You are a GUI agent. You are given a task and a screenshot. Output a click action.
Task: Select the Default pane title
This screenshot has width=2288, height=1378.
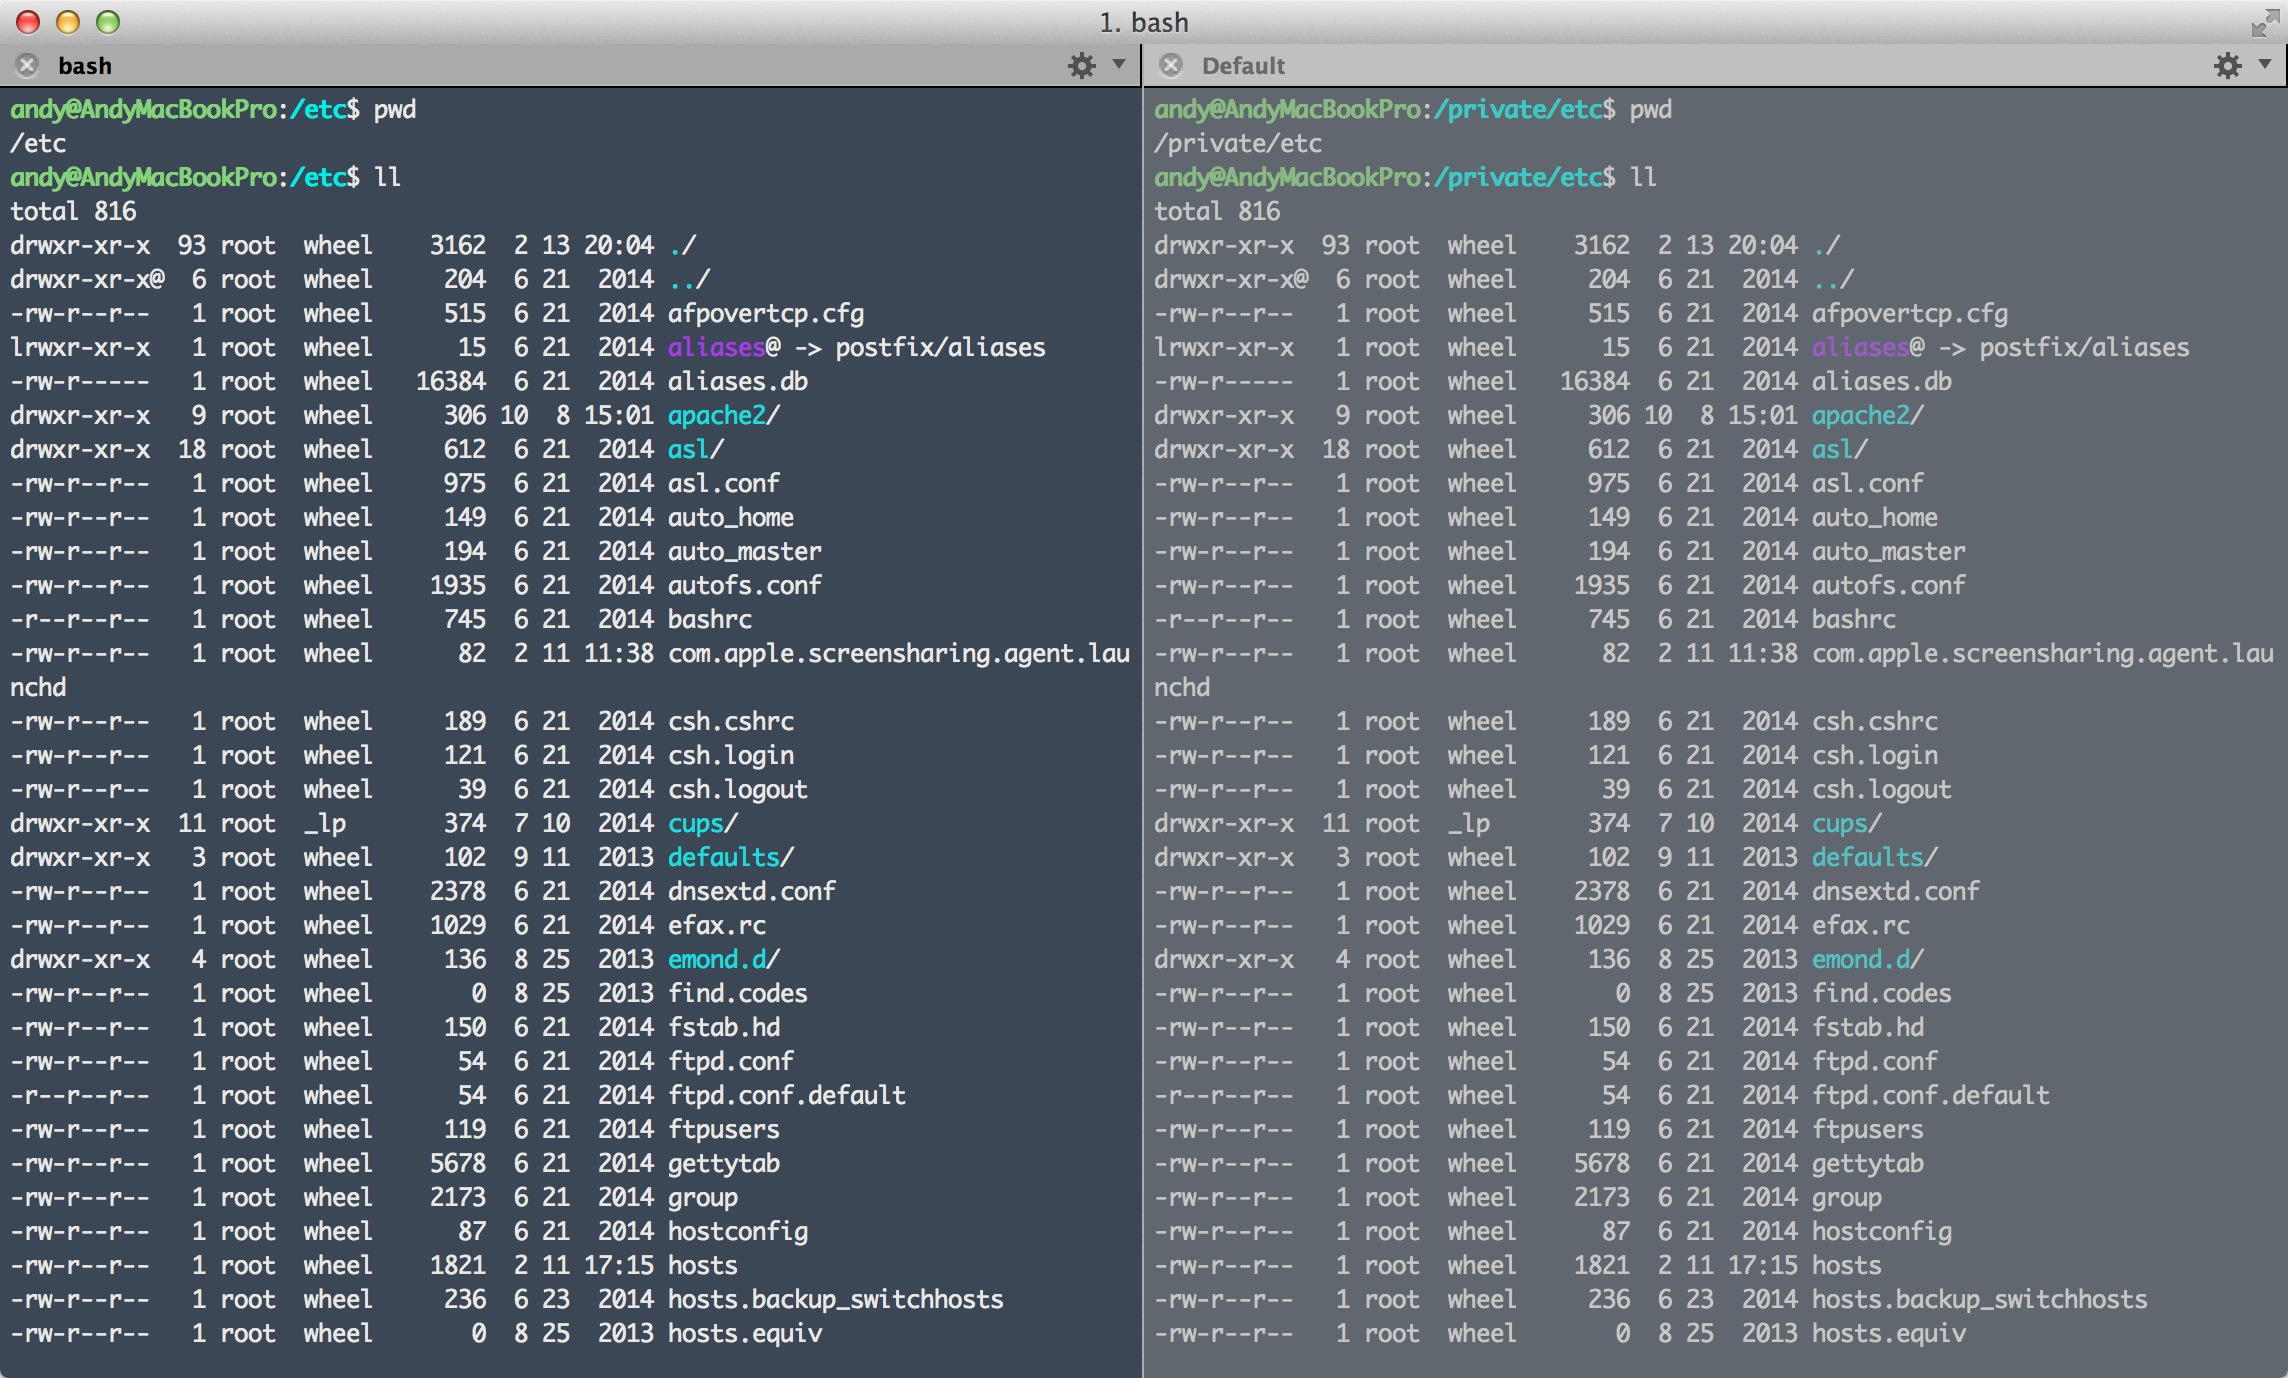coord(1243,66)
